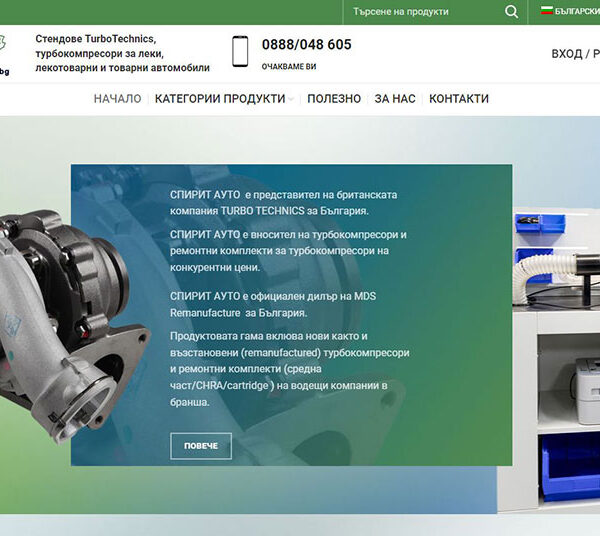Click the ВХОД login link
Viewport: 600px width, 560px height.
click(x=566, y=54)
